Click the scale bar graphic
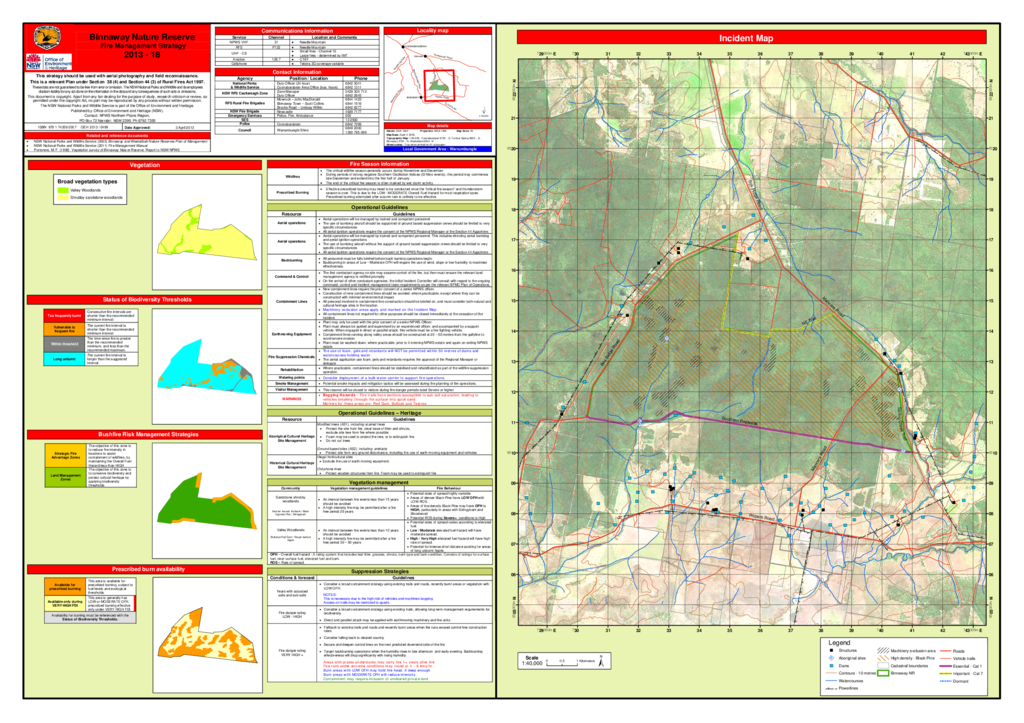 click(564, 661)
